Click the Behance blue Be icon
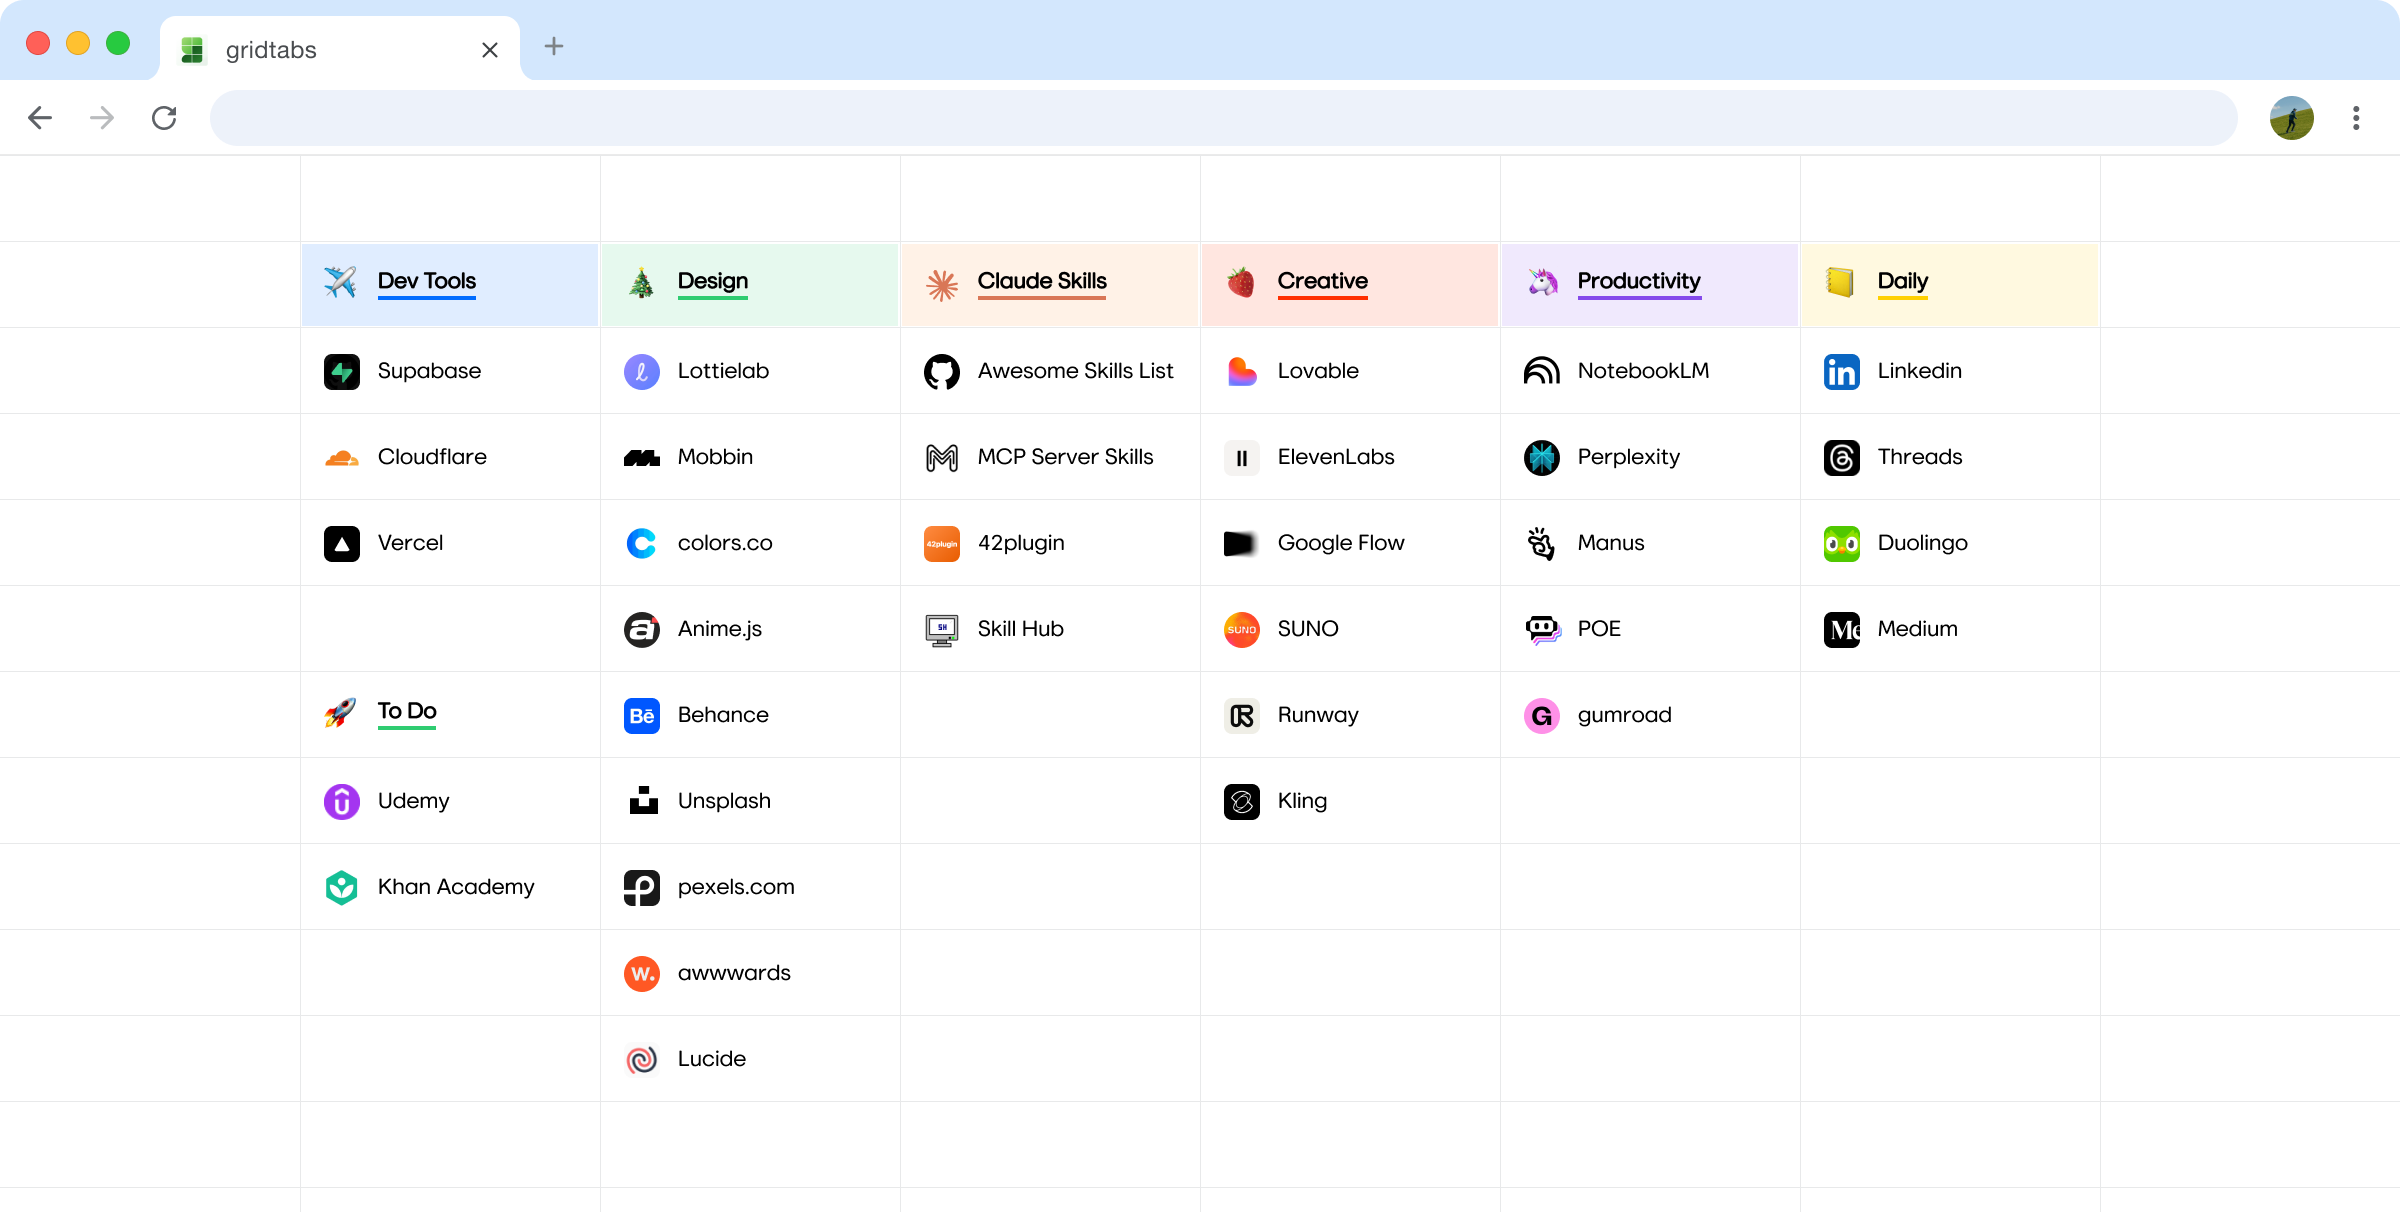The image size is (2400, 1212). 642,716
